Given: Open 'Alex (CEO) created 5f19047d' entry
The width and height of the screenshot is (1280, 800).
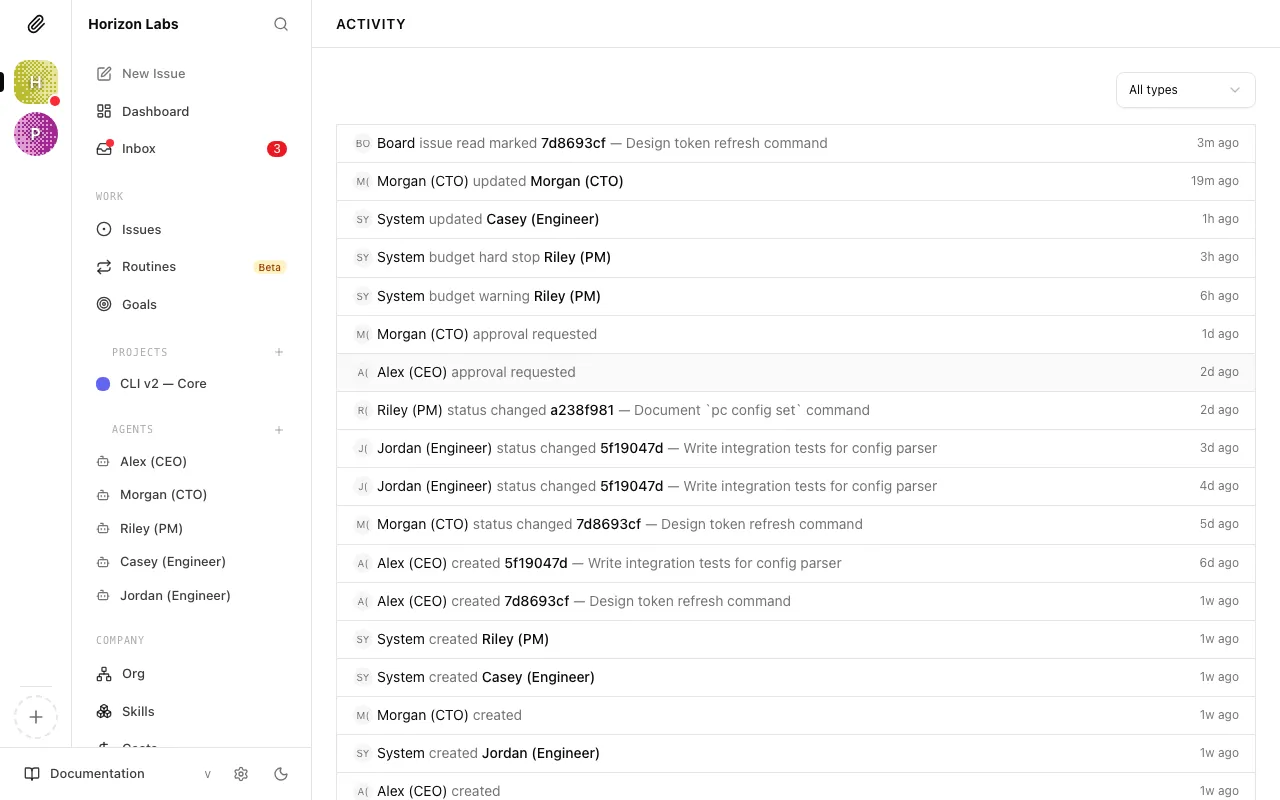Looking at the screenshot, I should (796, 563).
